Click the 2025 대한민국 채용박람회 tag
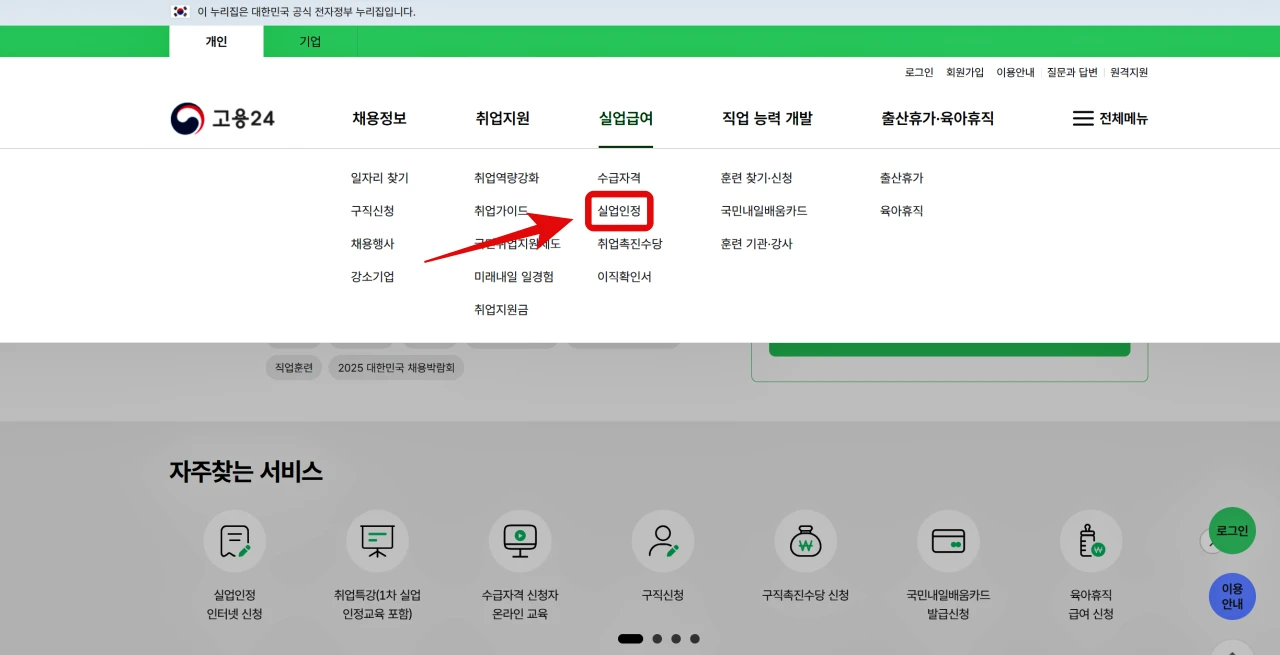 [395, 367]
